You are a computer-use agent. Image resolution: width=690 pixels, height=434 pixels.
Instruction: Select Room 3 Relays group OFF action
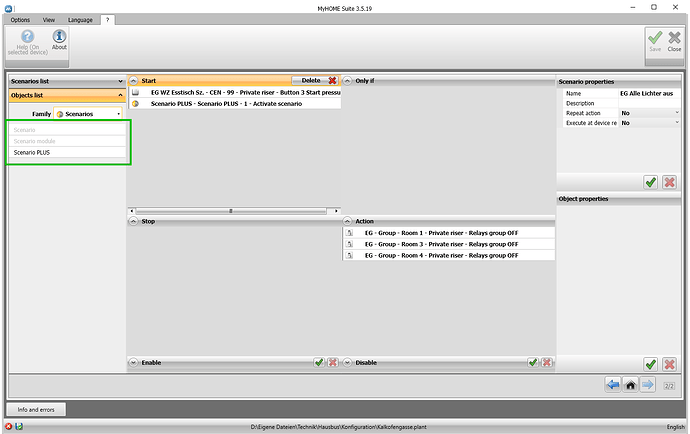point(448,244)
